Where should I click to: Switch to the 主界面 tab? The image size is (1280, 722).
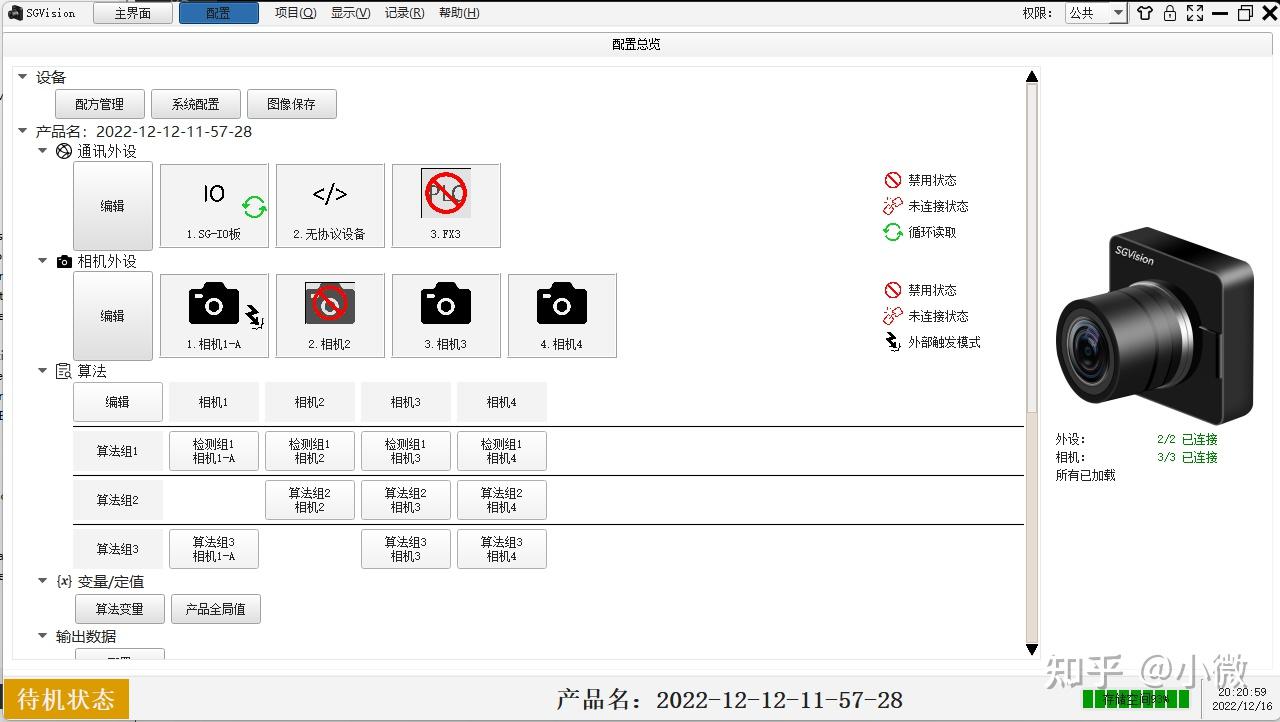coord(132,13)
